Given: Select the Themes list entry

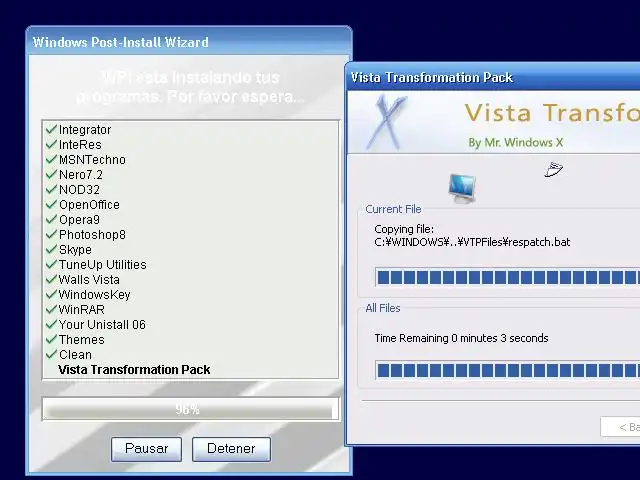Looking at the screenshot, I should point(82,340).
